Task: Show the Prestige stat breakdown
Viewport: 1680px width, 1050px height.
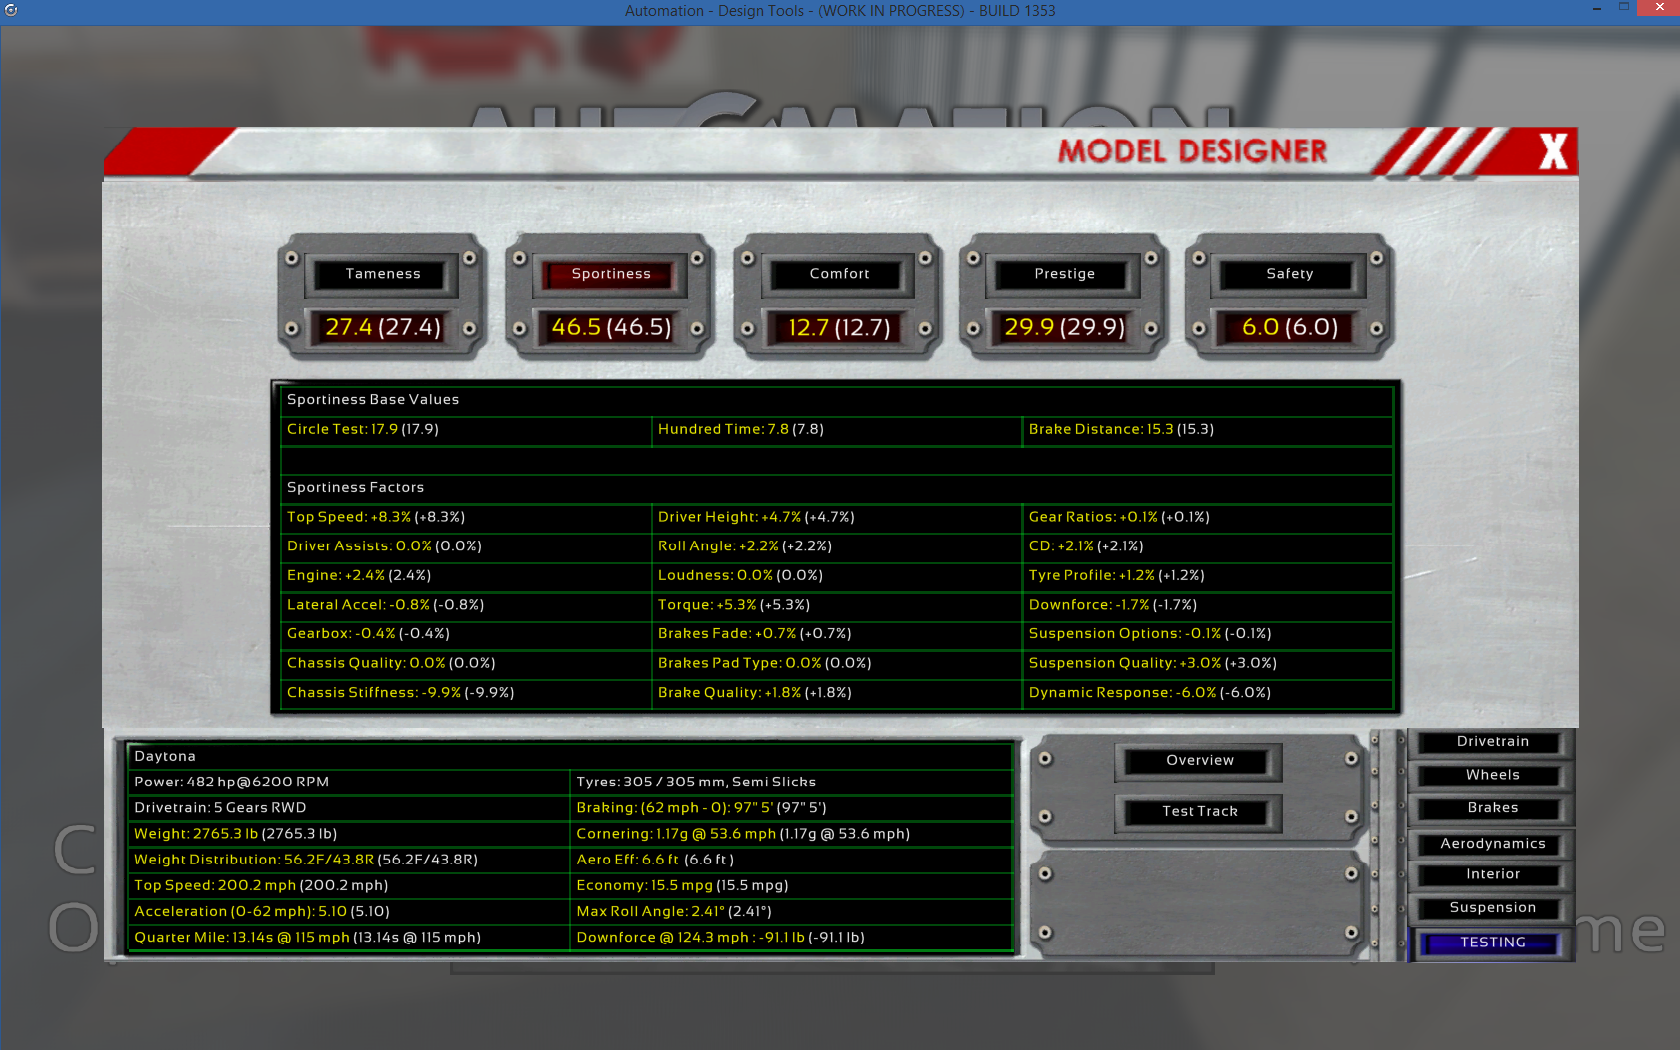Action: (x=1064, y=274)
